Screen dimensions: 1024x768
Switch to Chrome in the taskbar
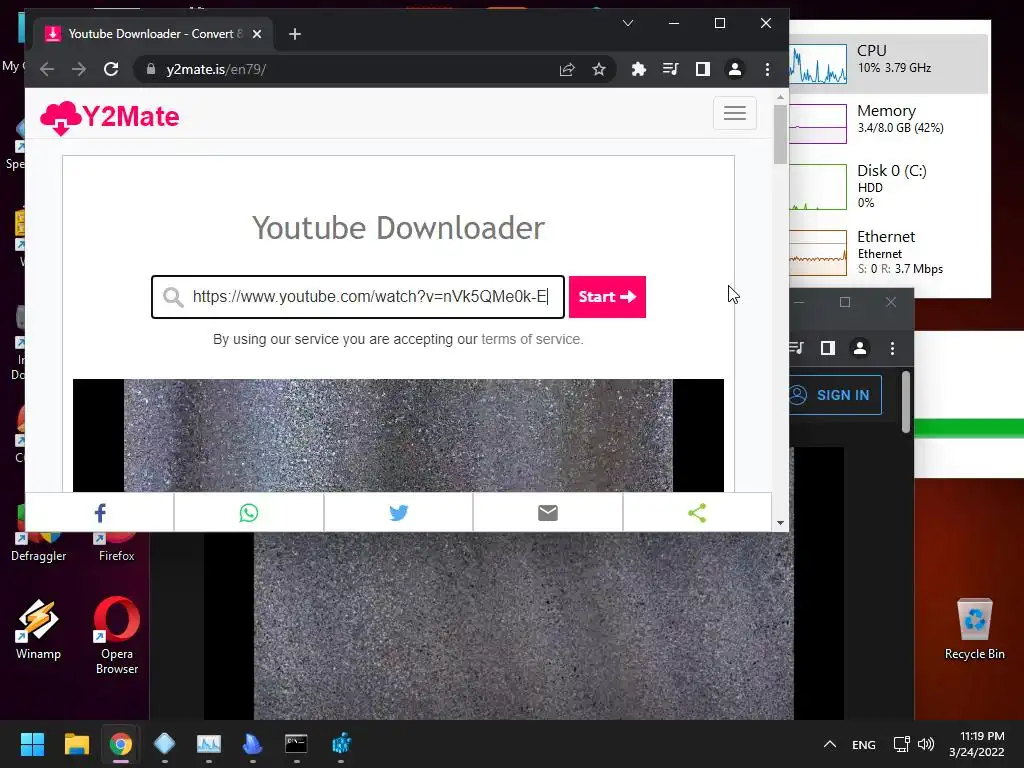(x=121, y=744)
